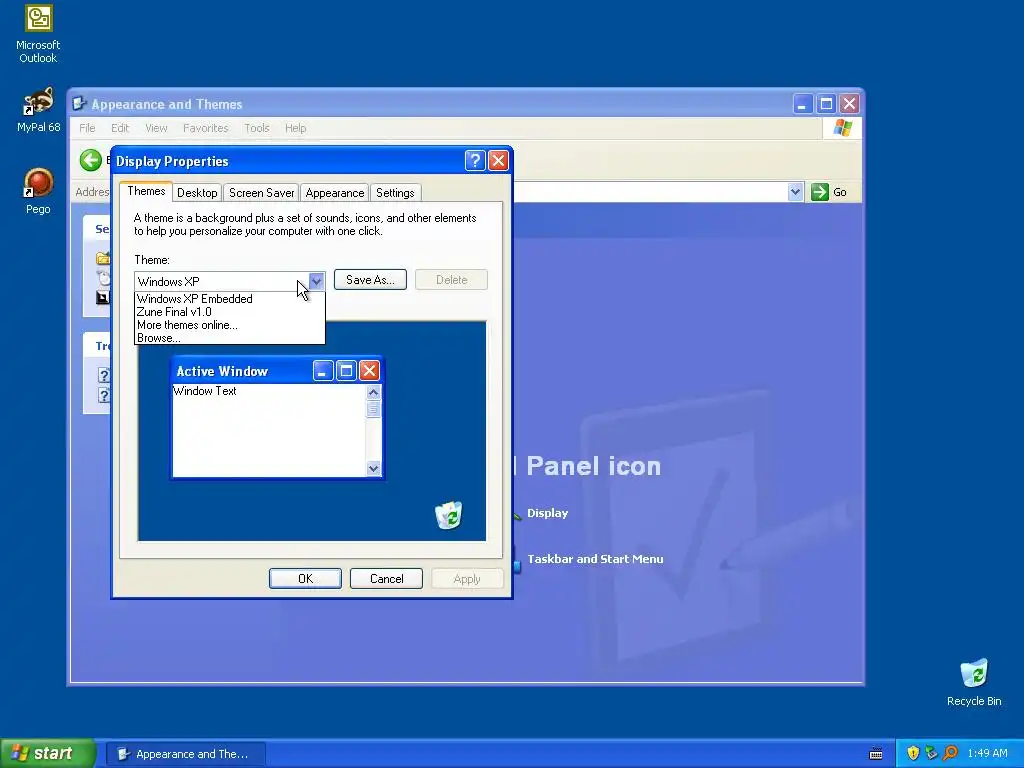Click the green Go arrow button
Screen dimensions: 1024x768
point(820,192)
